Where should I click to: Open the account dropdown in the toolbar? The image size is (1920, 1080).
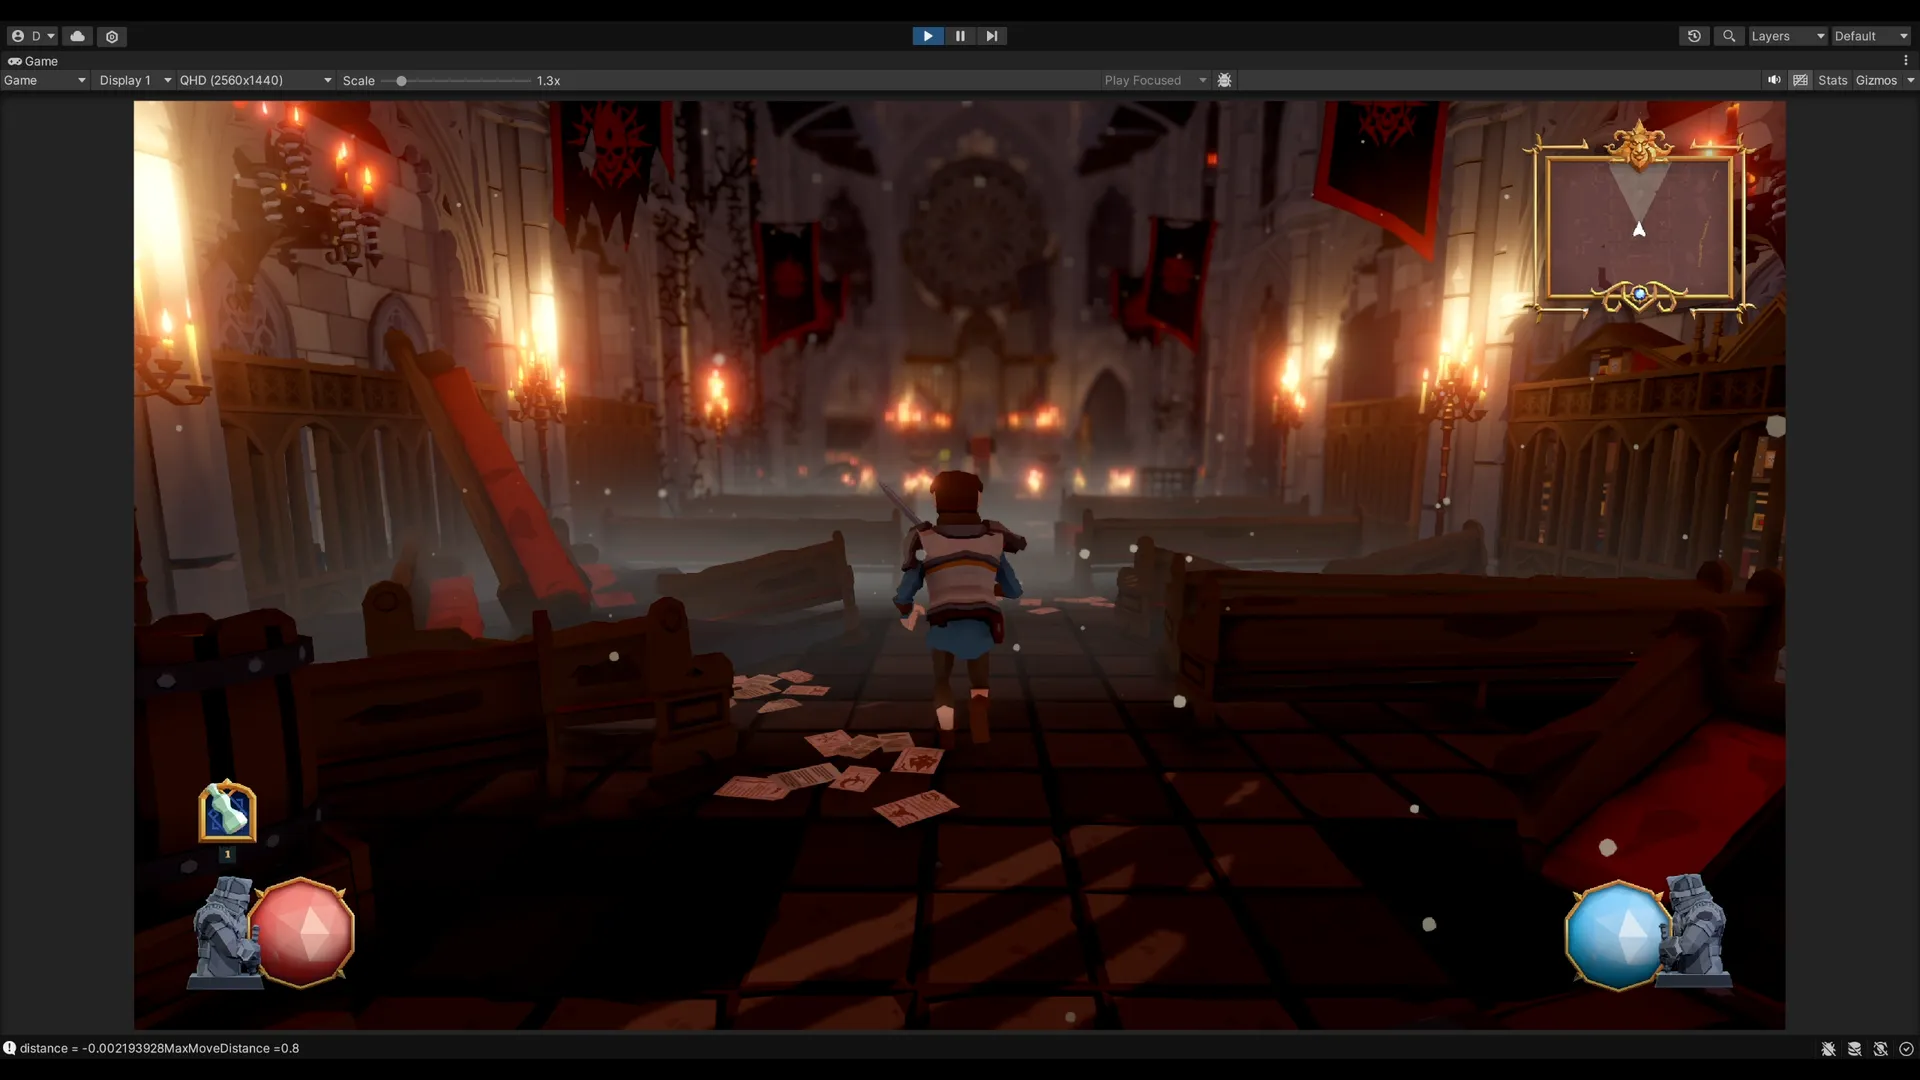(x=32, y=36)
